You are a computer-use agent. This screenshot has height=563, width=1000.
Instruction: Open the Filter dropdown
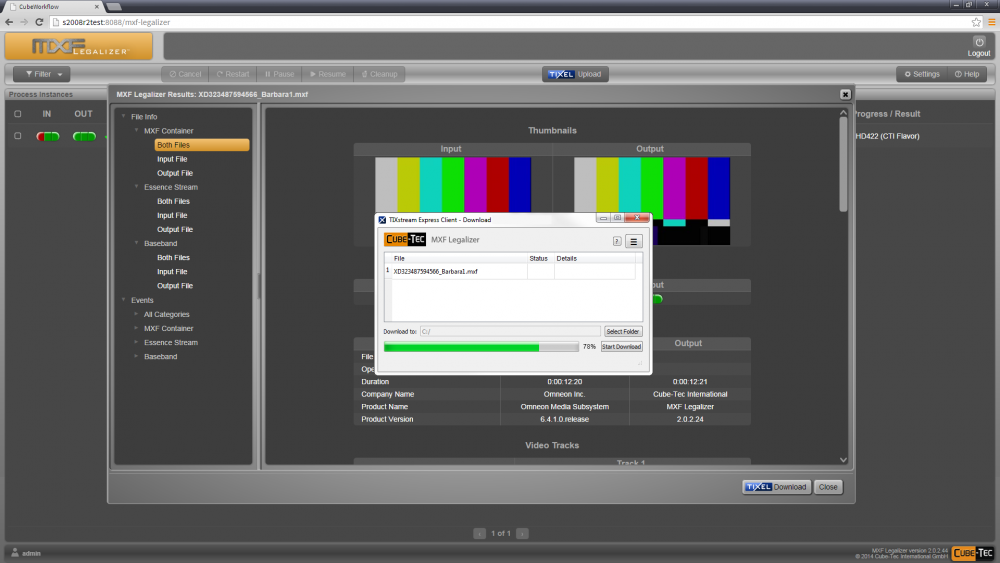pos(42,74)
